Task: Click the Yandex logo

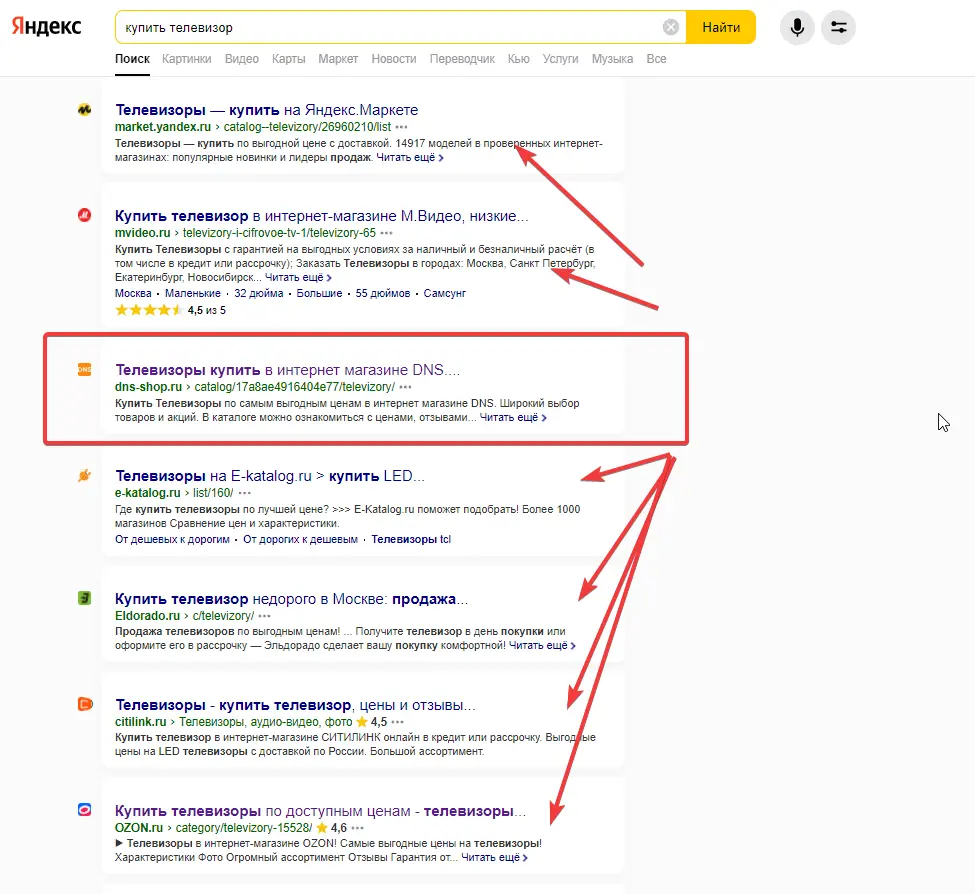Action: pos(47,27)
